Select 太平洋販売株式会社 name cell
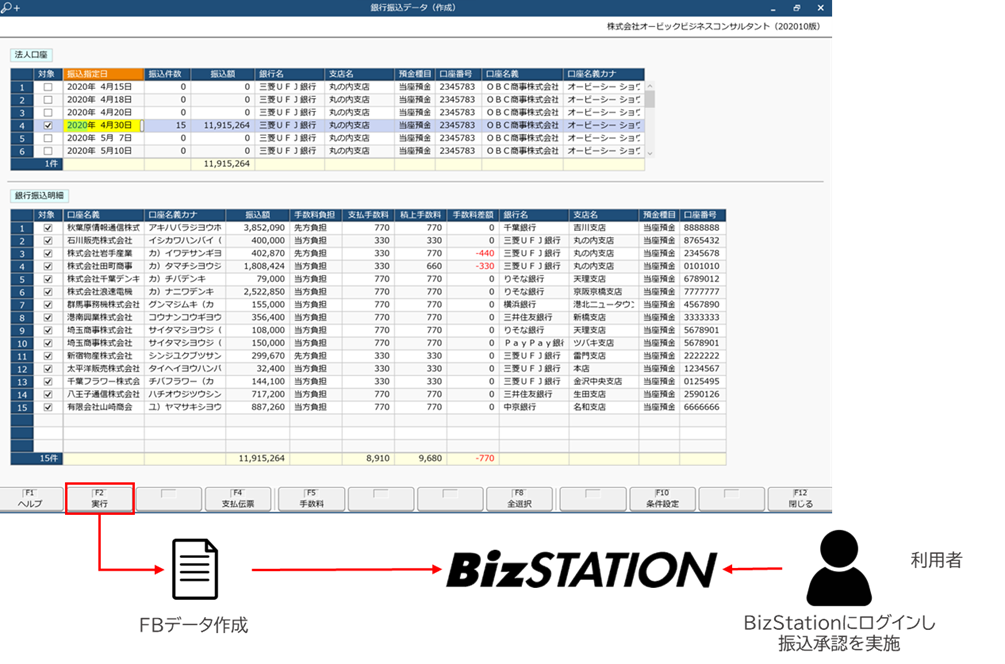Screen dimensions: 1005x664 [103, 369]
